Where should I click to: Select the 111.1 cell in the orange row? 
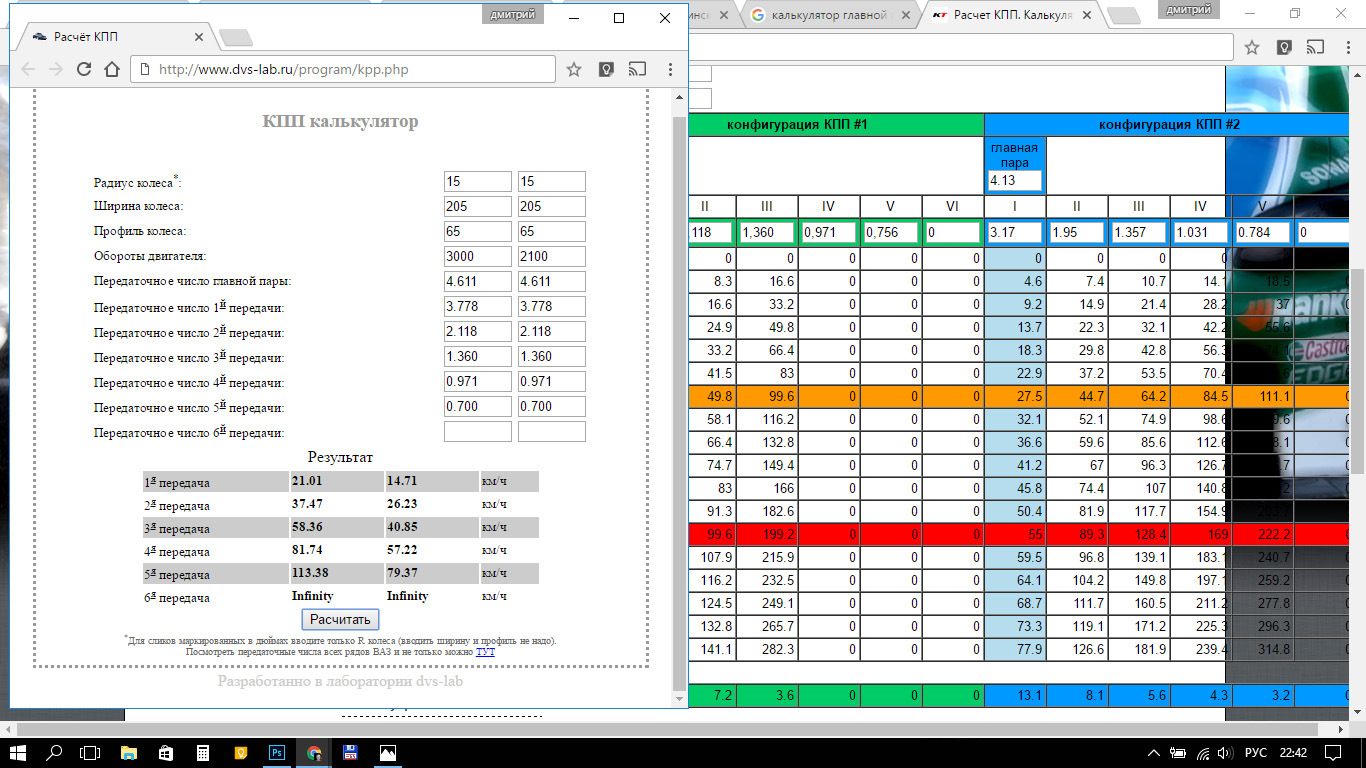coord(1263,397)
